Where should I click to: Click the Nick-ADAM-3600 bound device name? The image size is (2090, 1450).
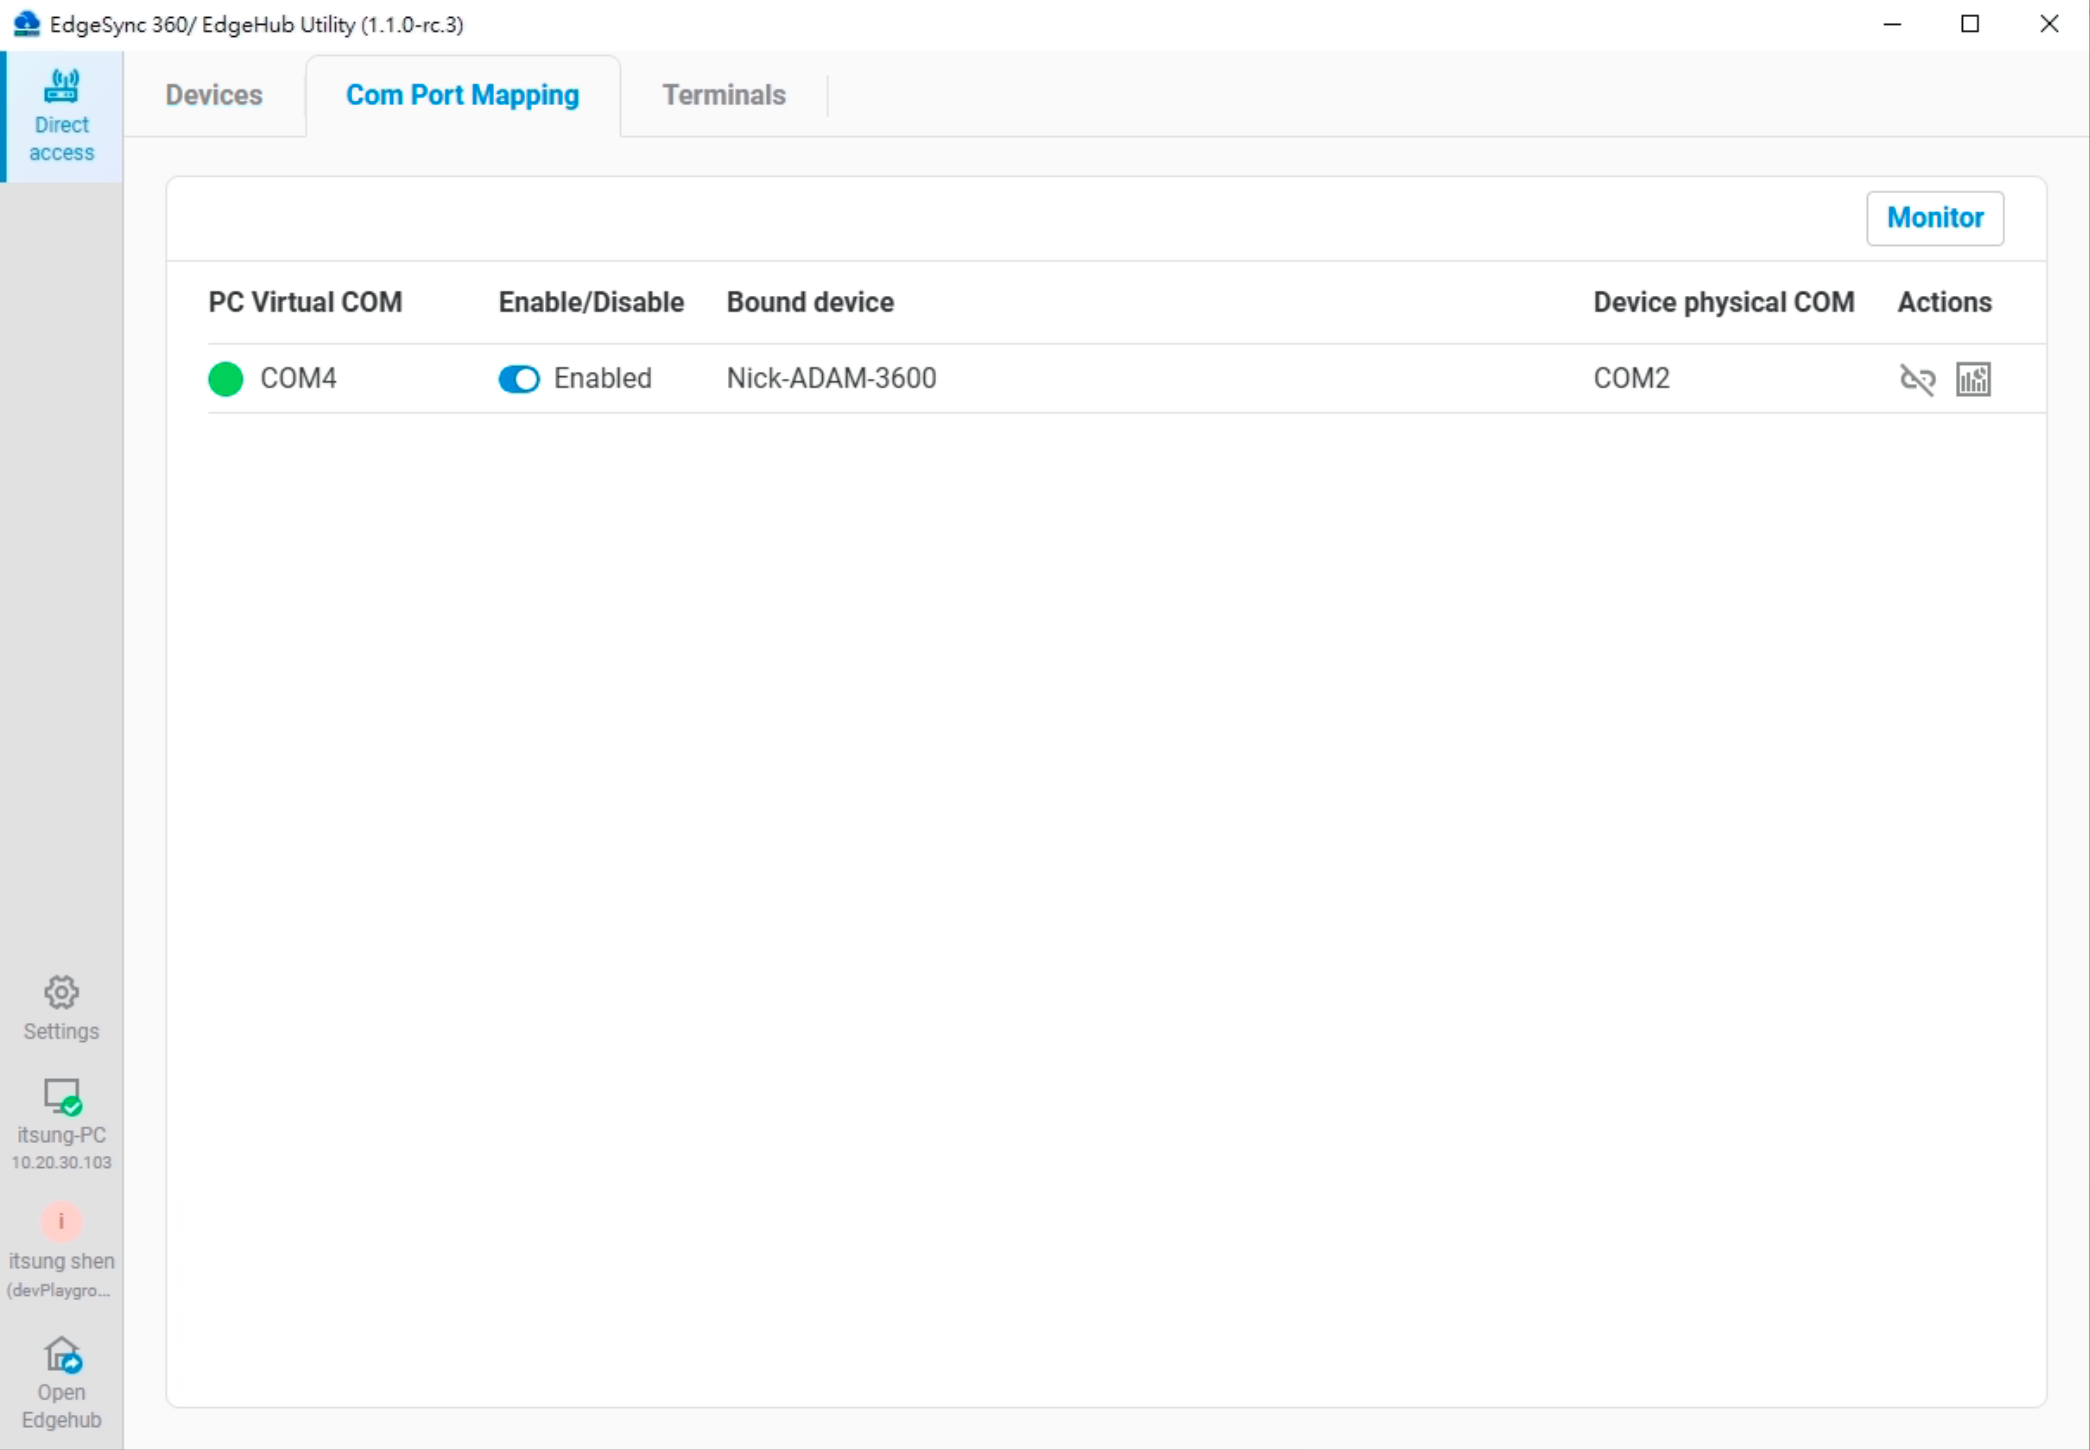(830, 378)
